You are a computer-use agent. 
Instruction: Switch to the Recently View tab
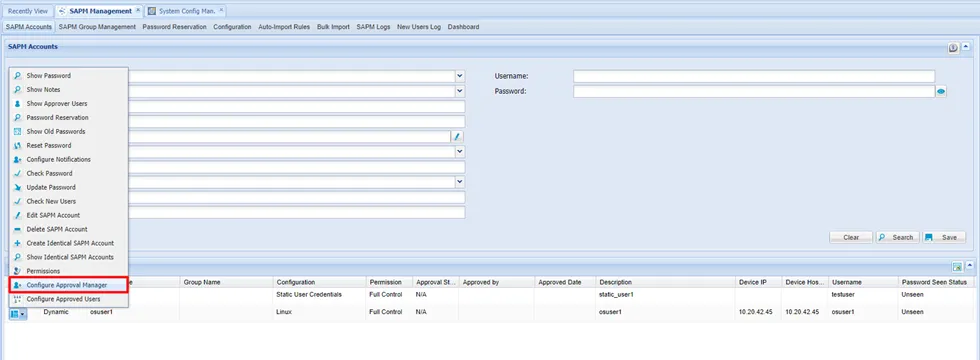[28, 11]
